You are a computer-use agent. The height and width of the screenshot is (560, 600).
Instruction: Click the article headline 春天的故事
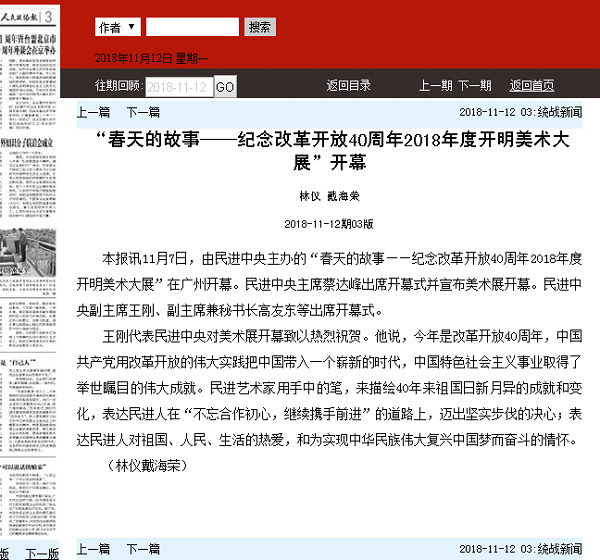point(332,151)
